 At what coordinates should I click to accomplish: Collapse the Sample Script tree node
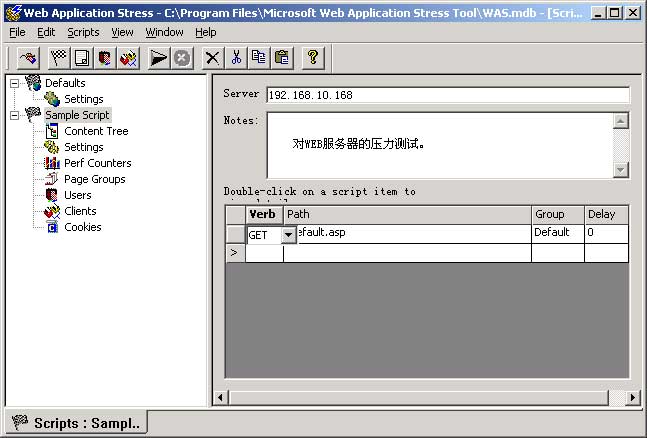coord(14,115)
